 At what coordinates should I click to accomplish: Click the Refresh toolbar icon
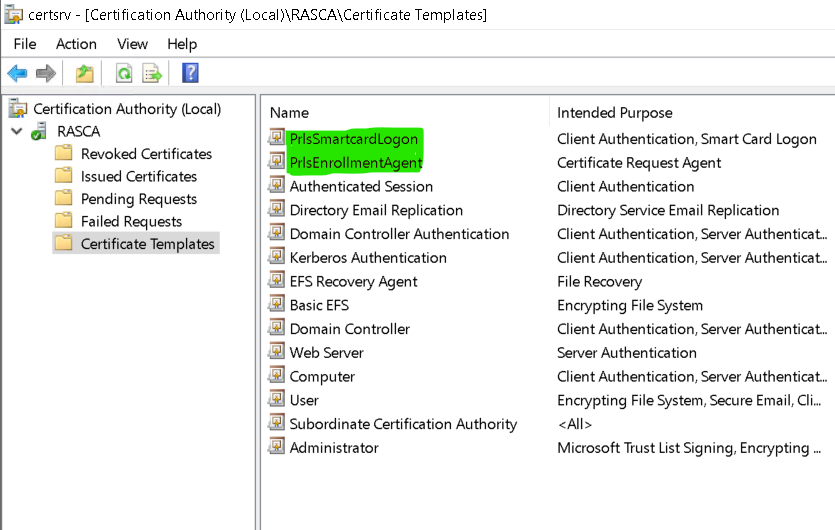point(124,73)
